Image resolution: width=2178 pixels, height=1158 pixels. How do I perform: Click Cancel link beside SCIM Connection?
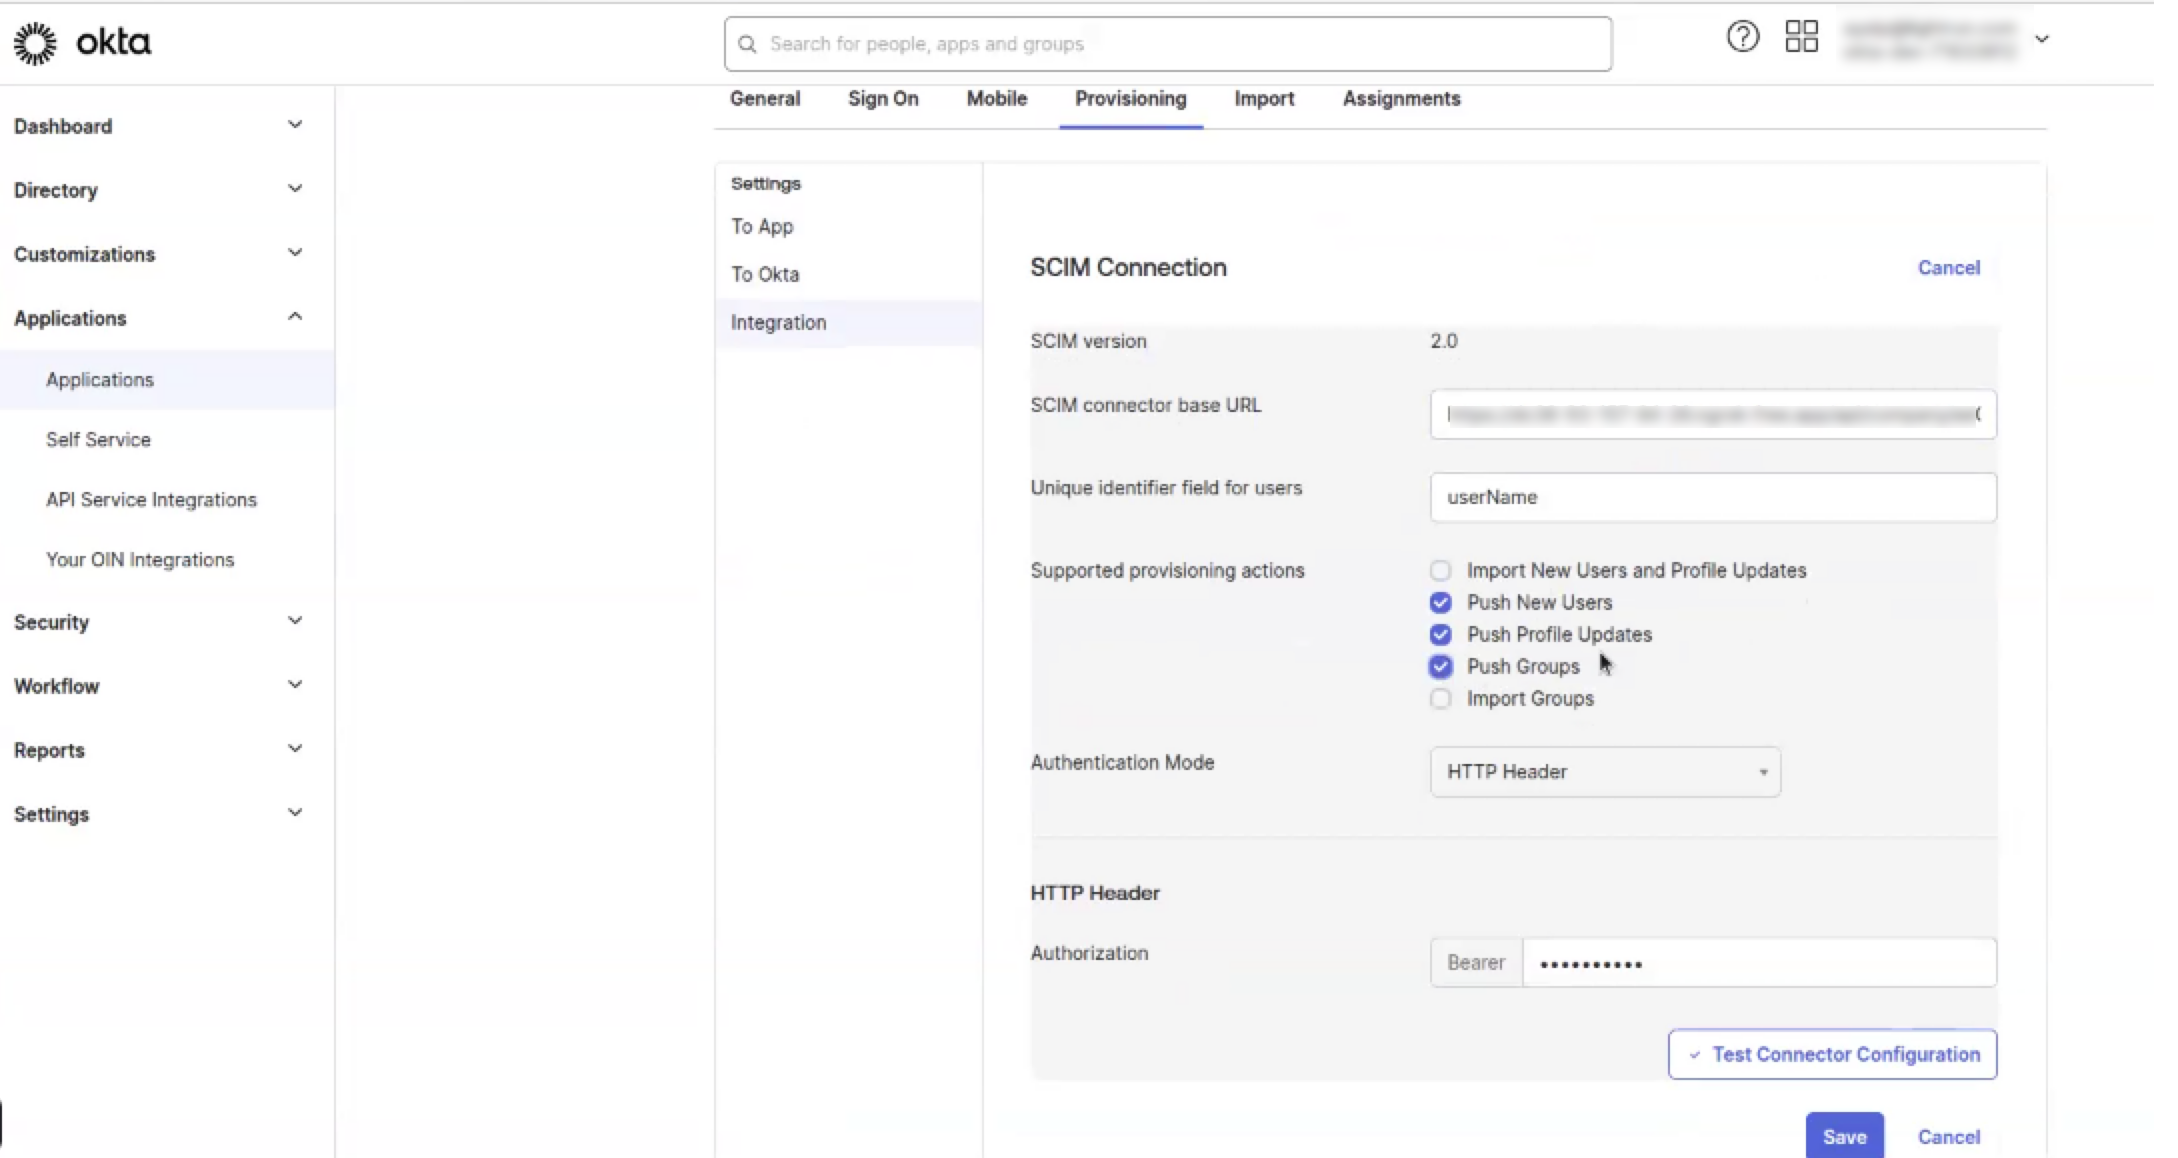(x=1948, y=268)
